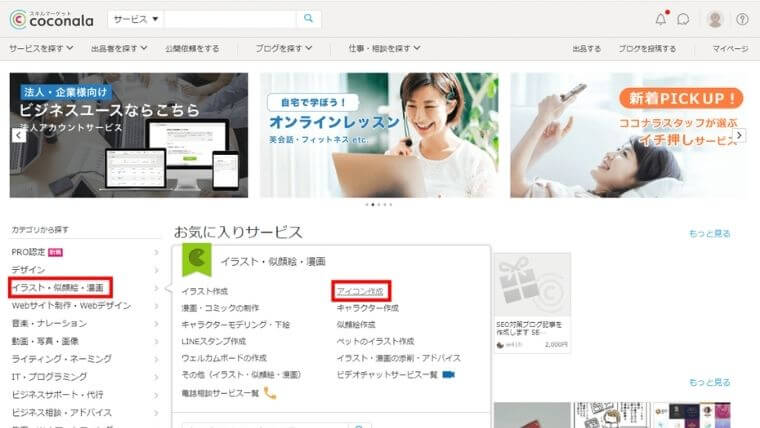Expand the 出品者を探す menu
Viewport: 760px width, 428px height.
118,48
